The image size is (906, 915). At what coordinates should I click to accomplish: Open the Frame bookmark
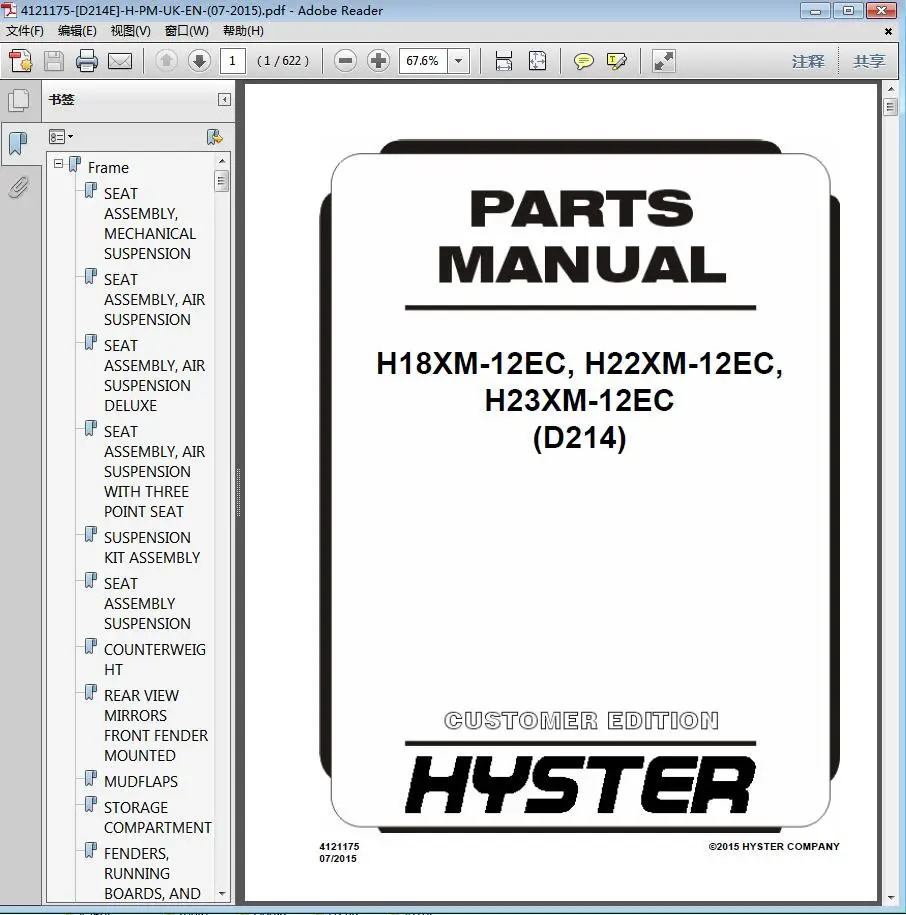coord(109,168)
